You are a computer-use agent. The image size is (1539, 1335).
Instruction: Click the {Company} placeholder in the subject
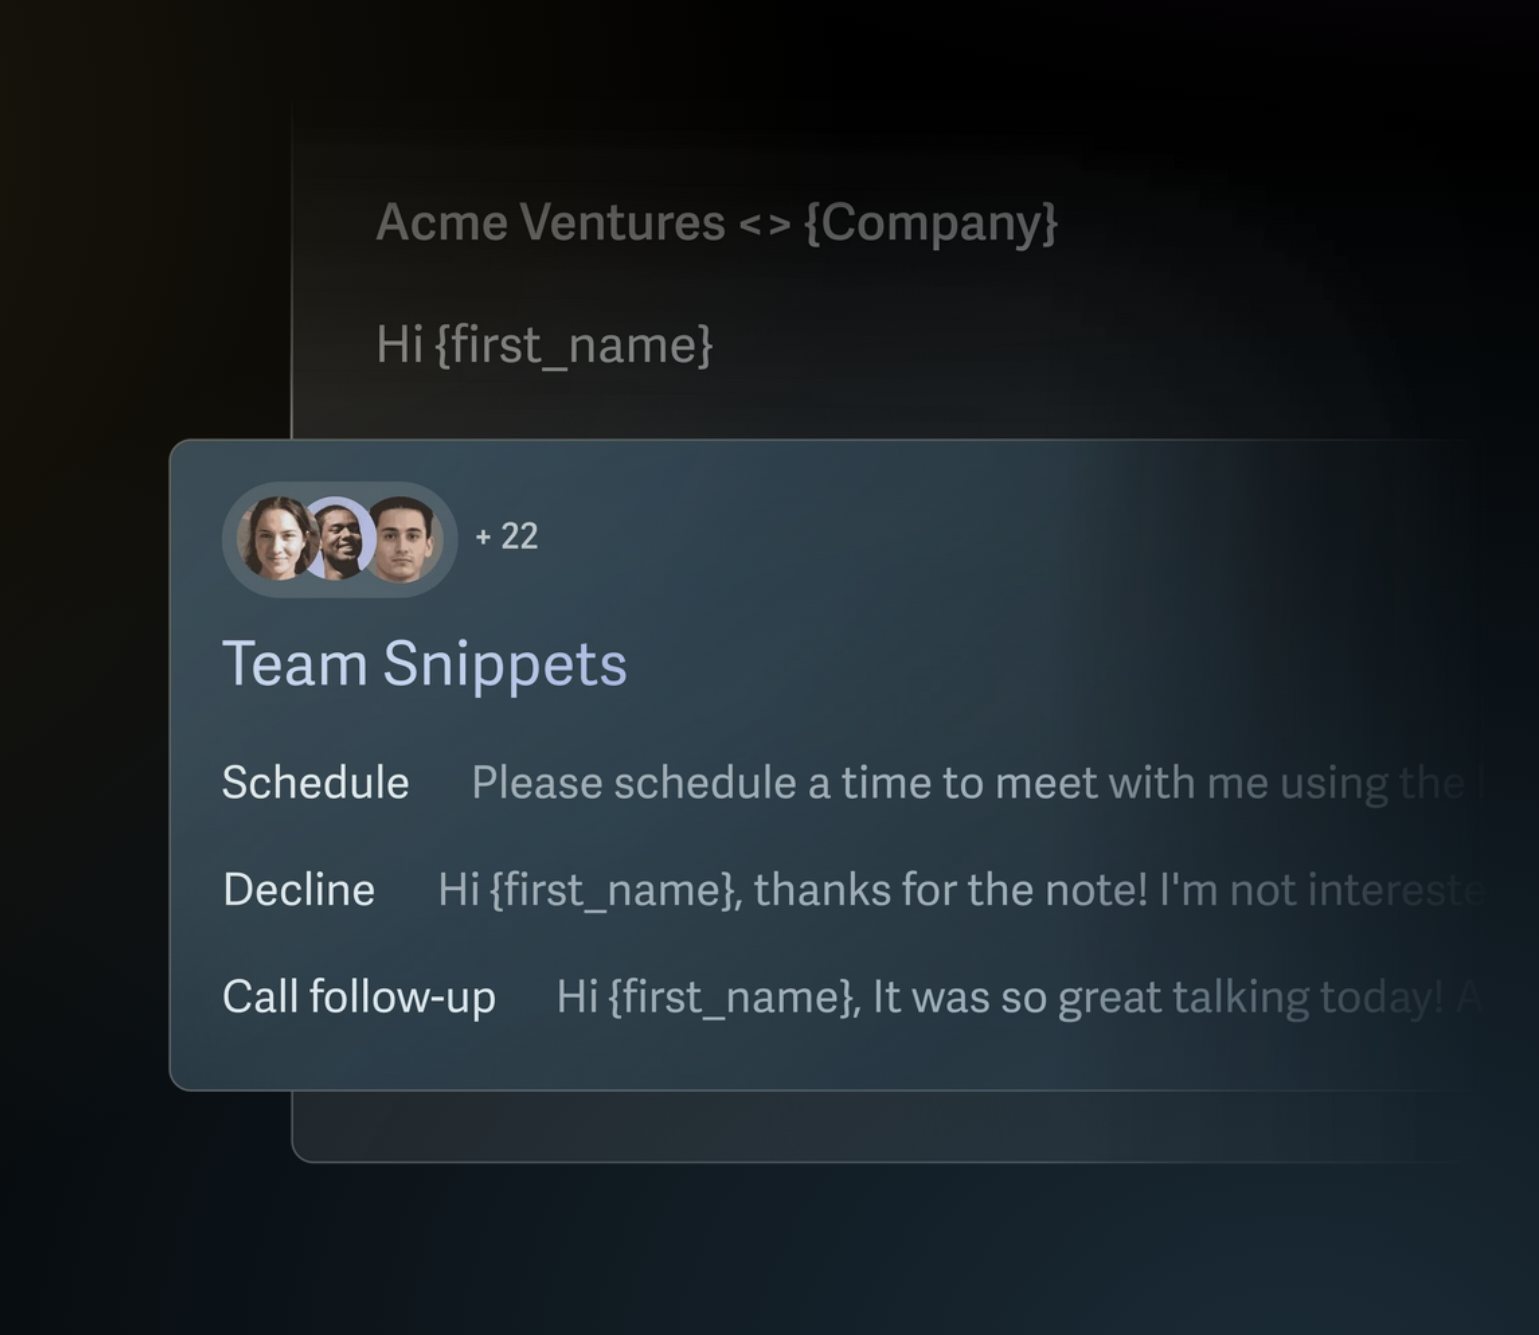930,222
